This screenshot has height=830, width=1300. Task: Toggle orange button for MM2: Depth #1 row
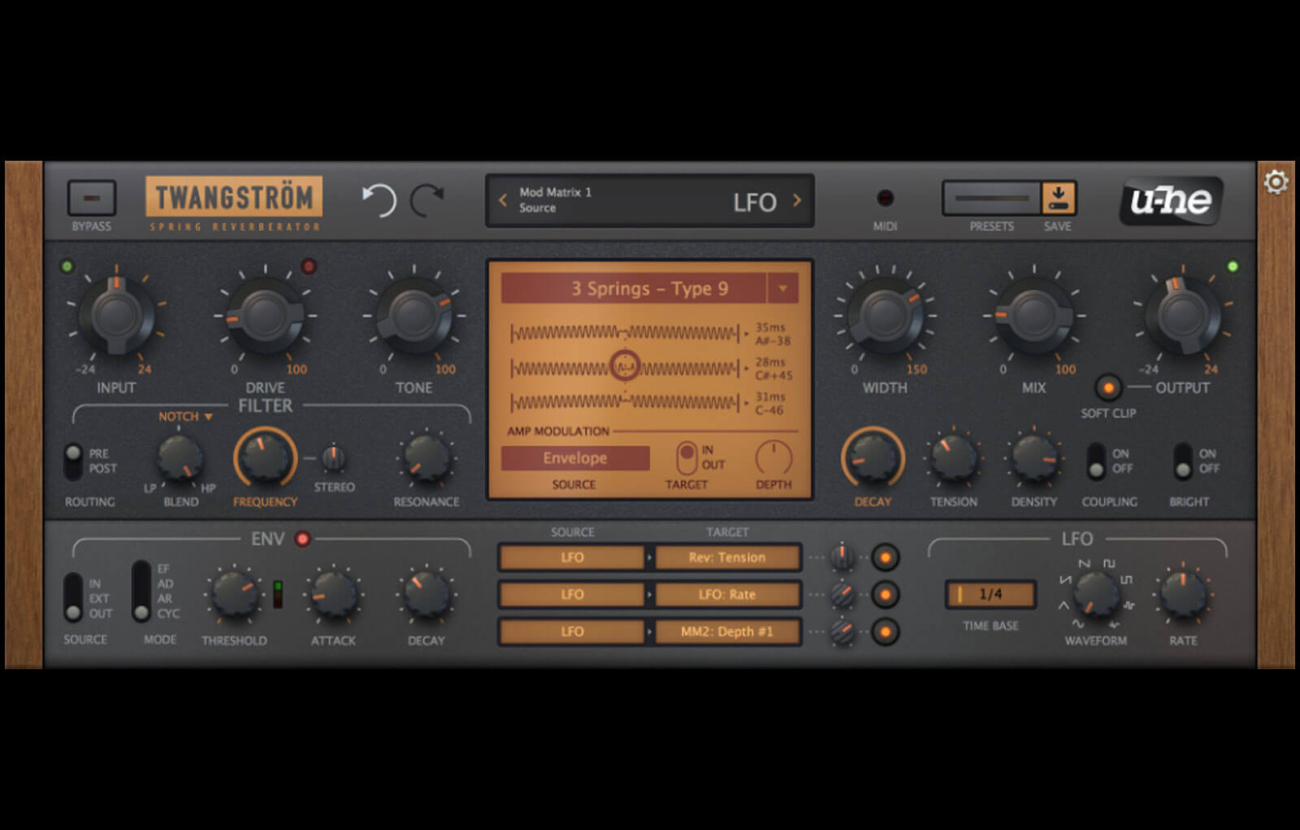point(885,632)
